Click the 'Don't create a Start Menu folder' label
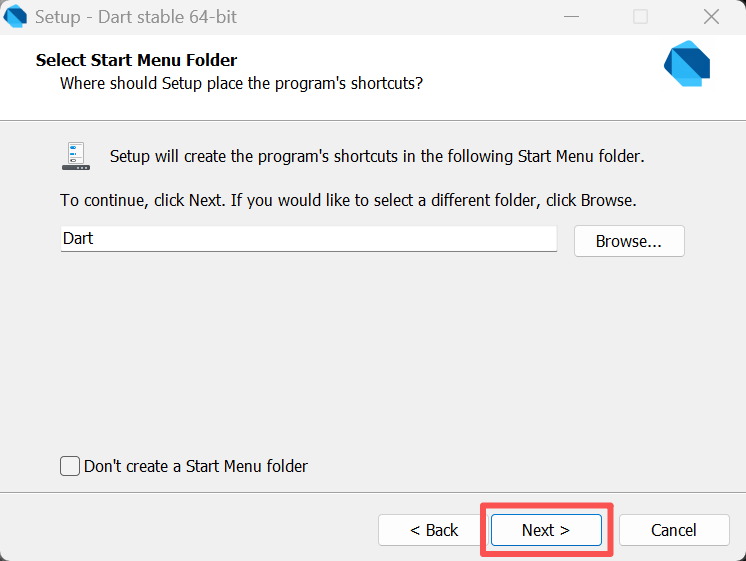 [x=196, y=466]
